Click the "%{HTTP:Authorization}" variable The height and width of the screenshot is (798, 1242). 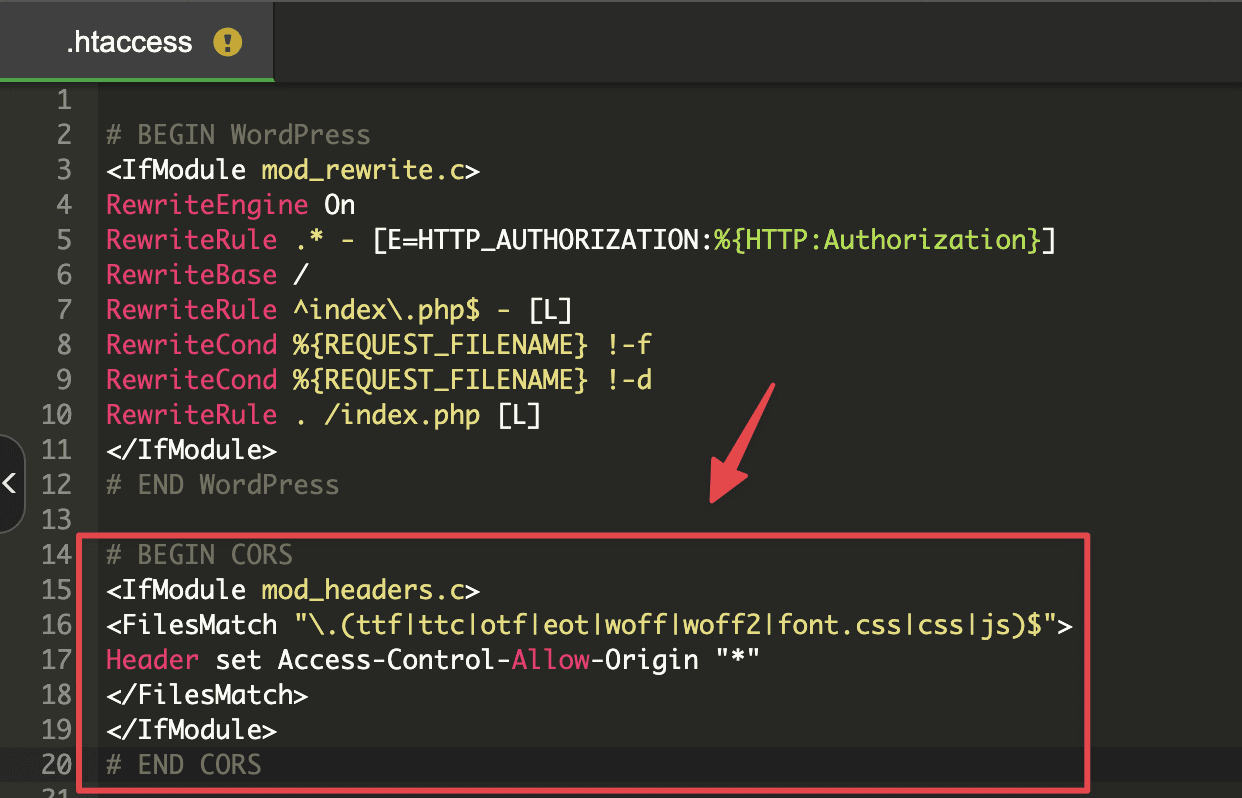[876, 240]
